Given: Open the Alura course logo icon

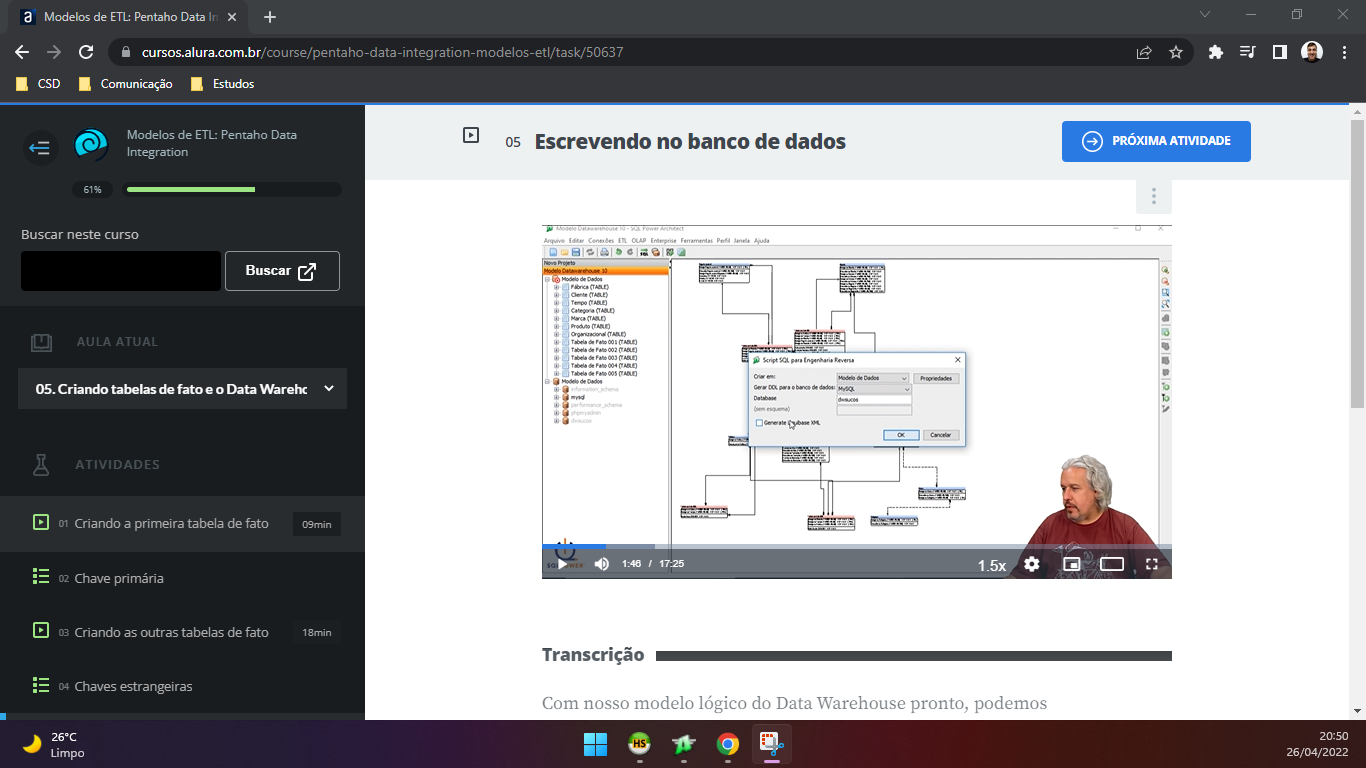Looking at the screenshot, I should [91, 145].
